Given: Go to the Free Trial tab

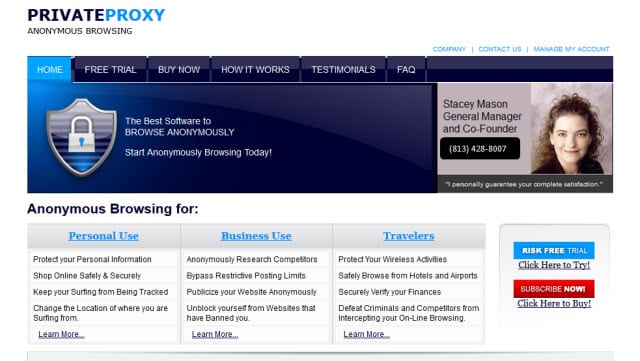Looking at the screenshot, I should 110,70.
